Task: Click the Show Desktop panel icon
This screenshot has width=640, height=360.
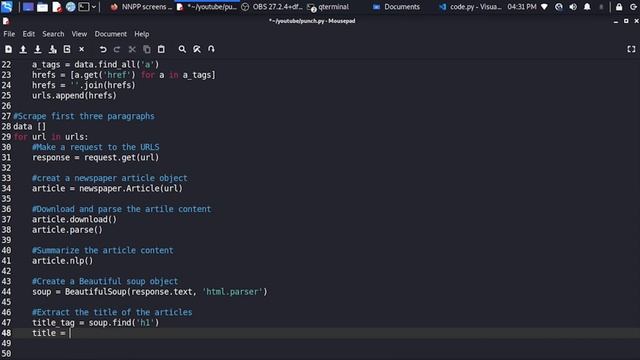Action: coord(28,7)
